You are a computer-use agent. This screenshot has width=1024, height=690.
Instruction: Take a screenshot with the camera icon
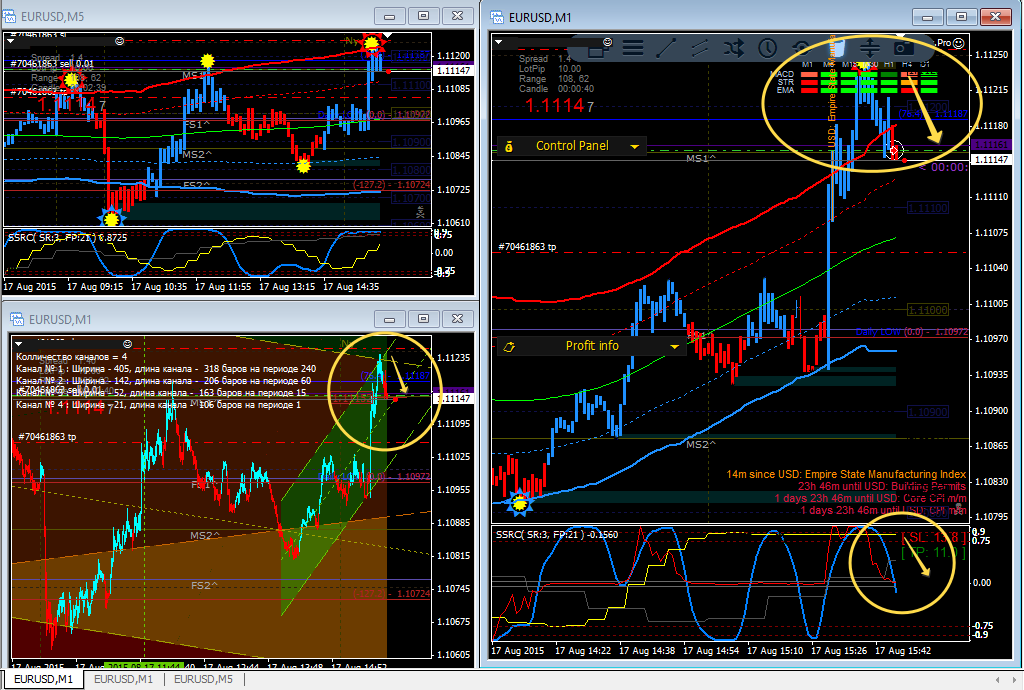click(x=904, y=48)
